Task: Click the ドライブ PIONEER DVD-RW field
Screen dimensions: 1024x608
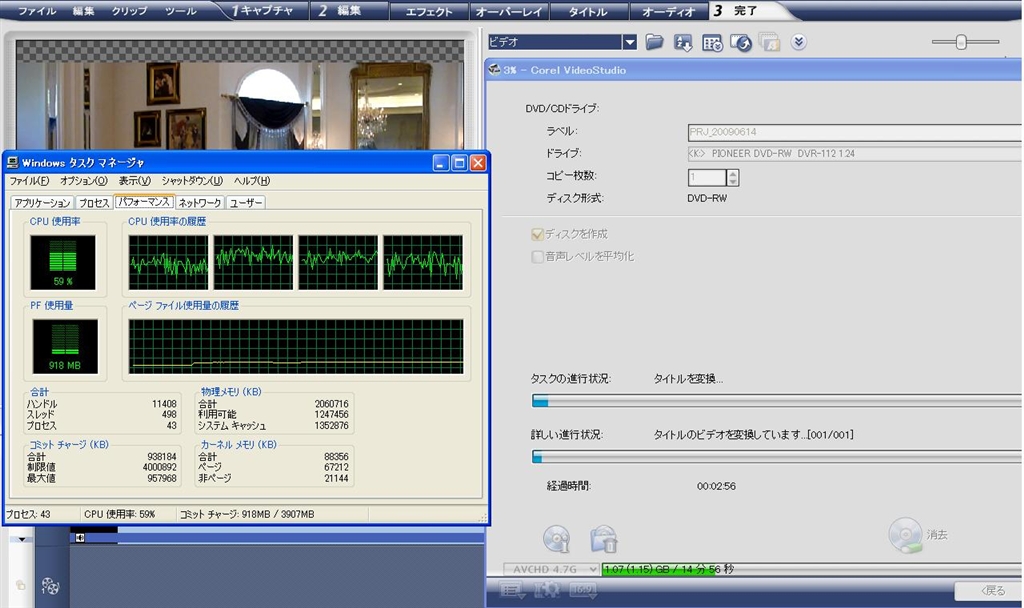Action: tap(854, 153)
